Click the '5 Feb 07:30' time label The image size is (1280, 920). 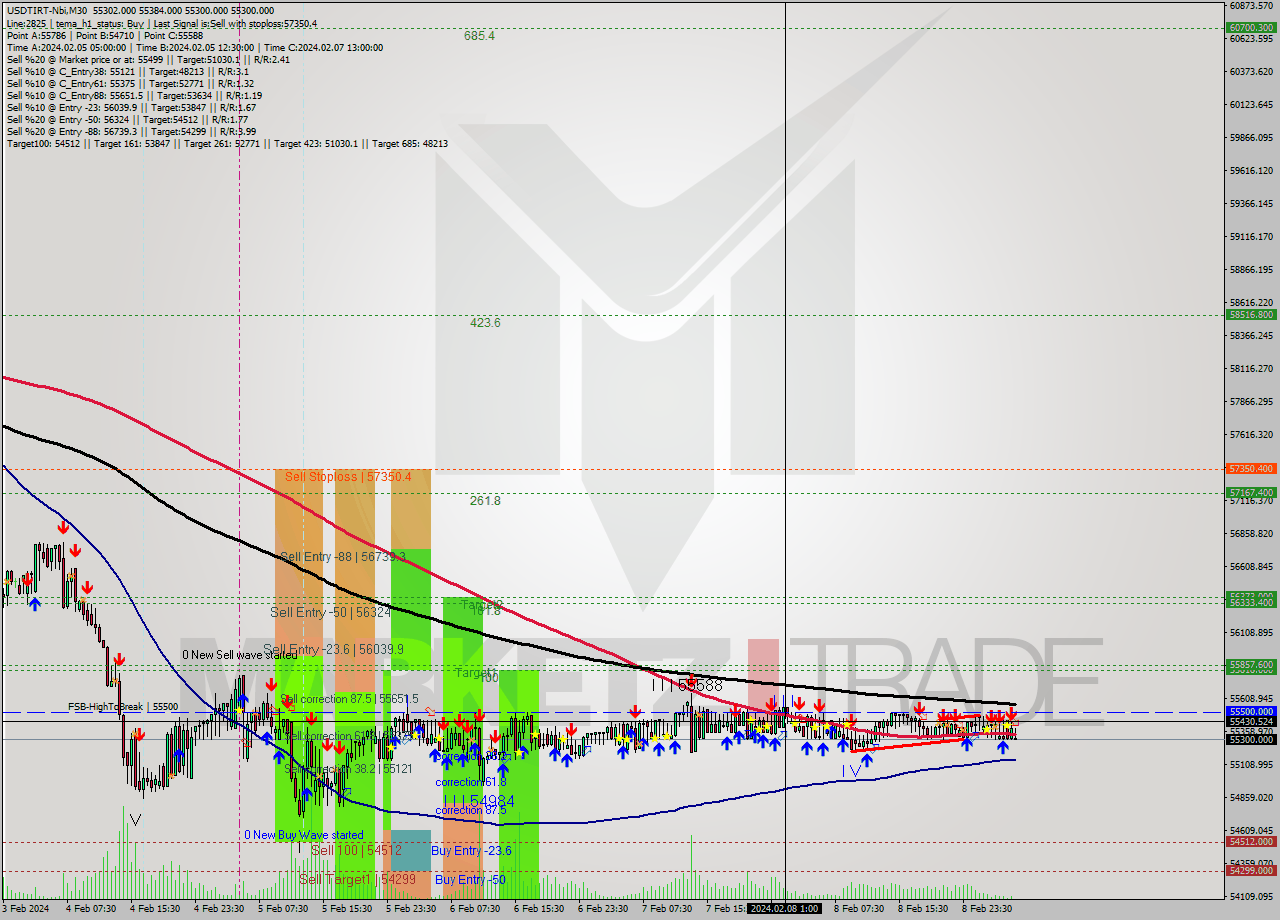(282, 909)
